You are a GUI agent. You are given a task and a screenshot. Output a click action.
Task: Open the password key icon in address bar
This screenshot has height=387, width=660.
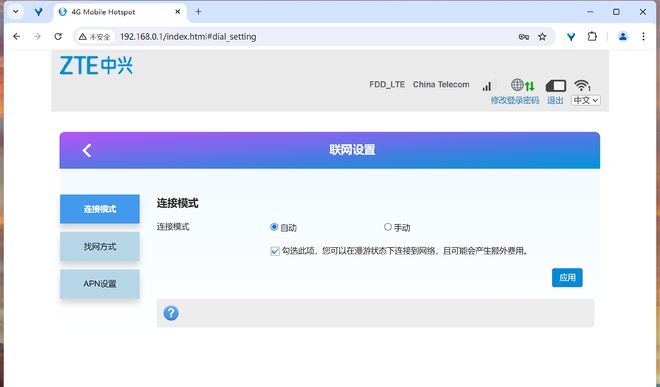coord(524,37)
